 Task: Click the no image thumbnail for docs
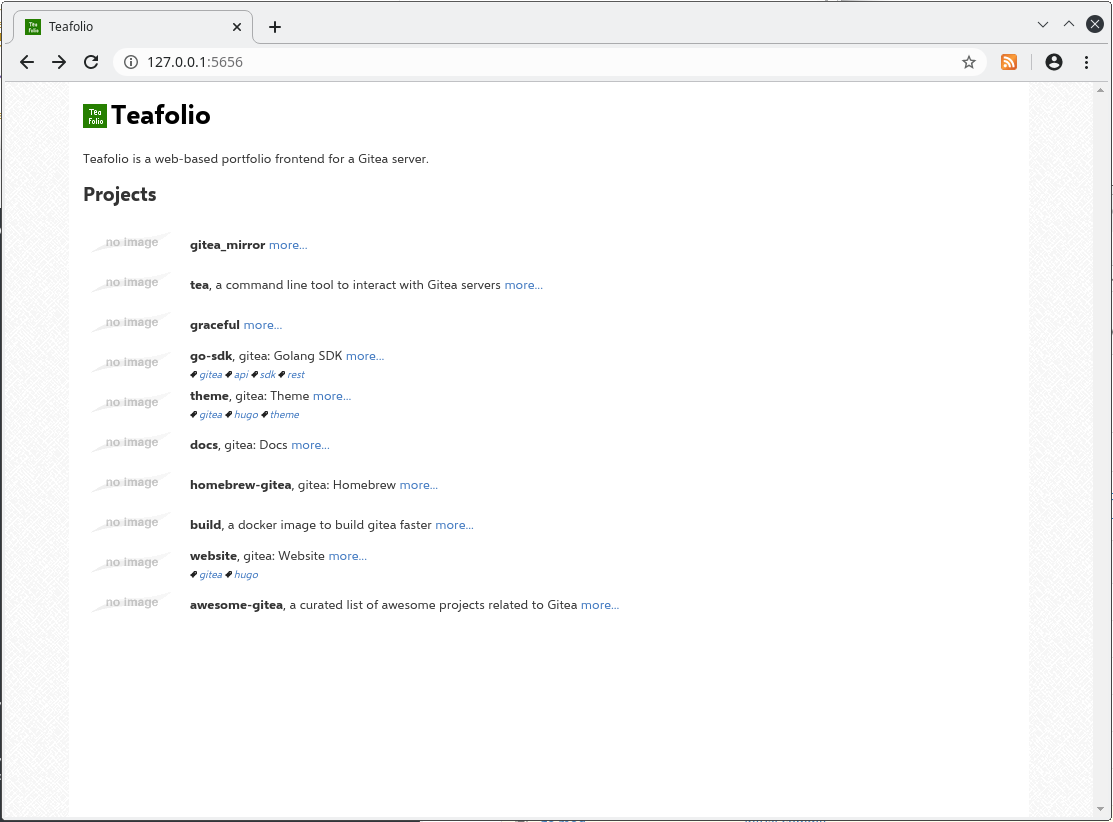tap(132, 443)
